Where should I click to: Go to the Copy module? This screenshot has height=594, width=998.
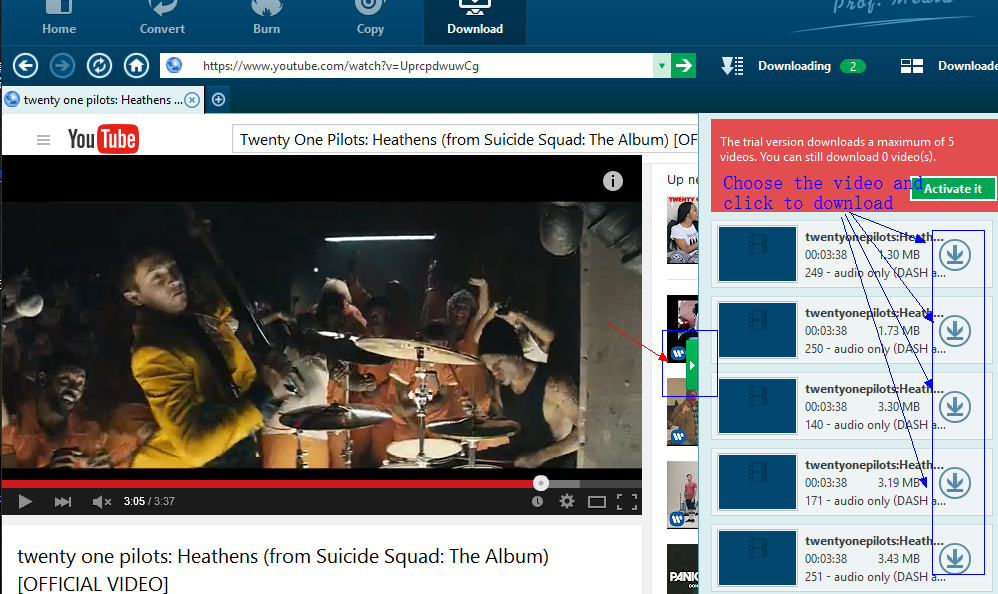(x=370, y=19)
